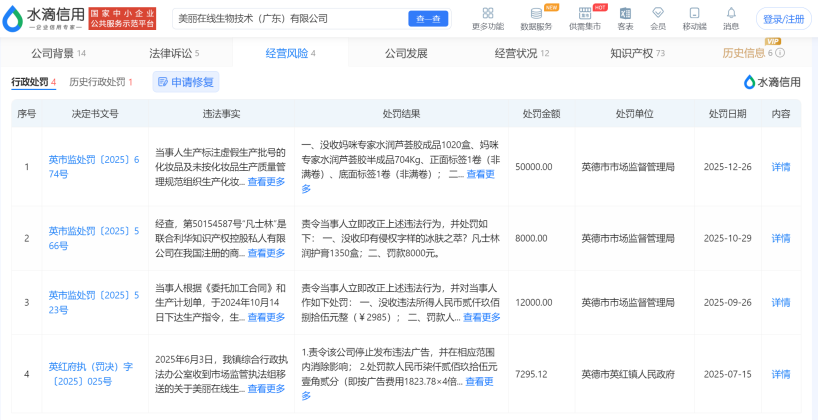Switch to 知识产权 tab
This screenshot has width=818, height=420.
click(x=637, y=53)
